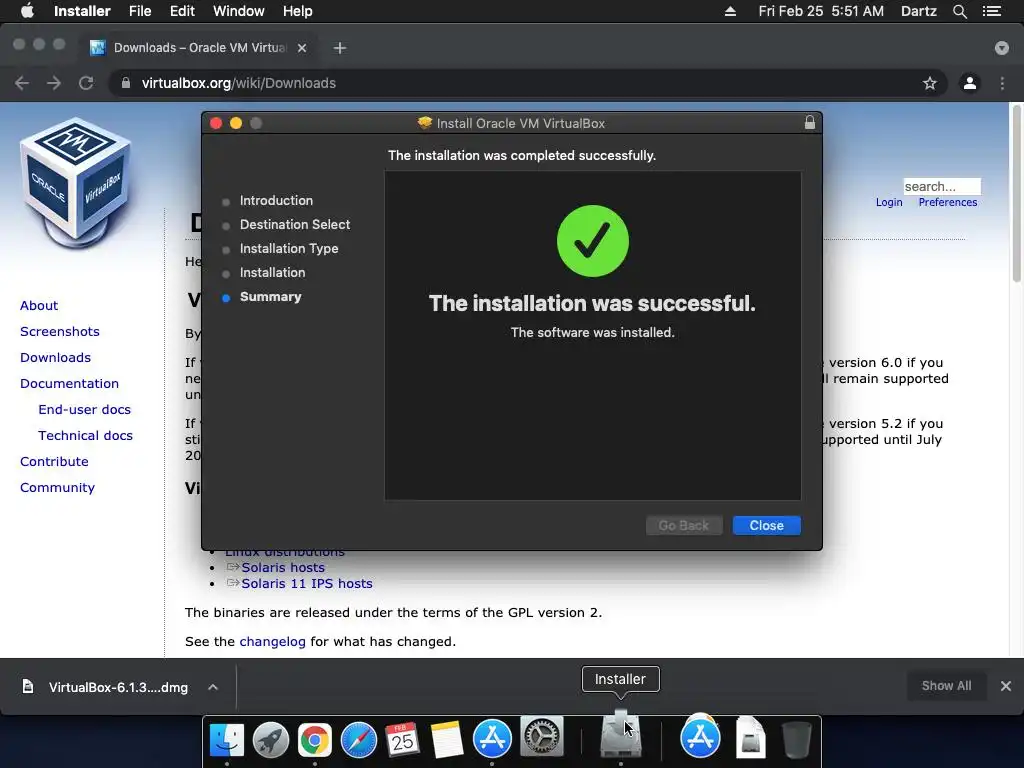Close the downloads bar
Viewport: 1024px width, 768px height.
(1006, 686)
